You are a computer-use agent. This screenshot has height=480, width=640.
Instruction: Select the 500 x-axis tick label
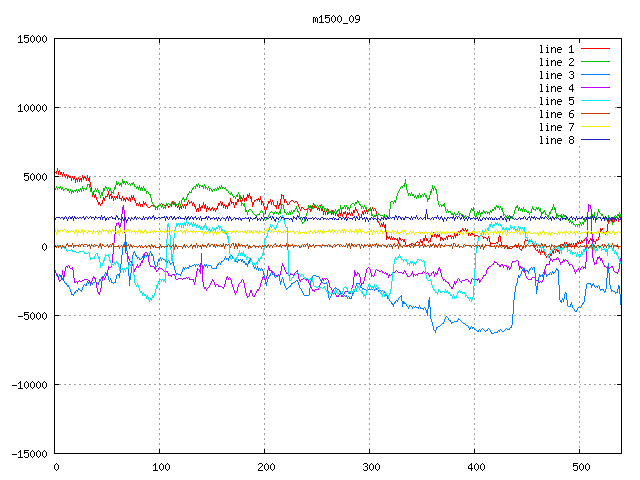pyautogui.click(x=579, y=467)
